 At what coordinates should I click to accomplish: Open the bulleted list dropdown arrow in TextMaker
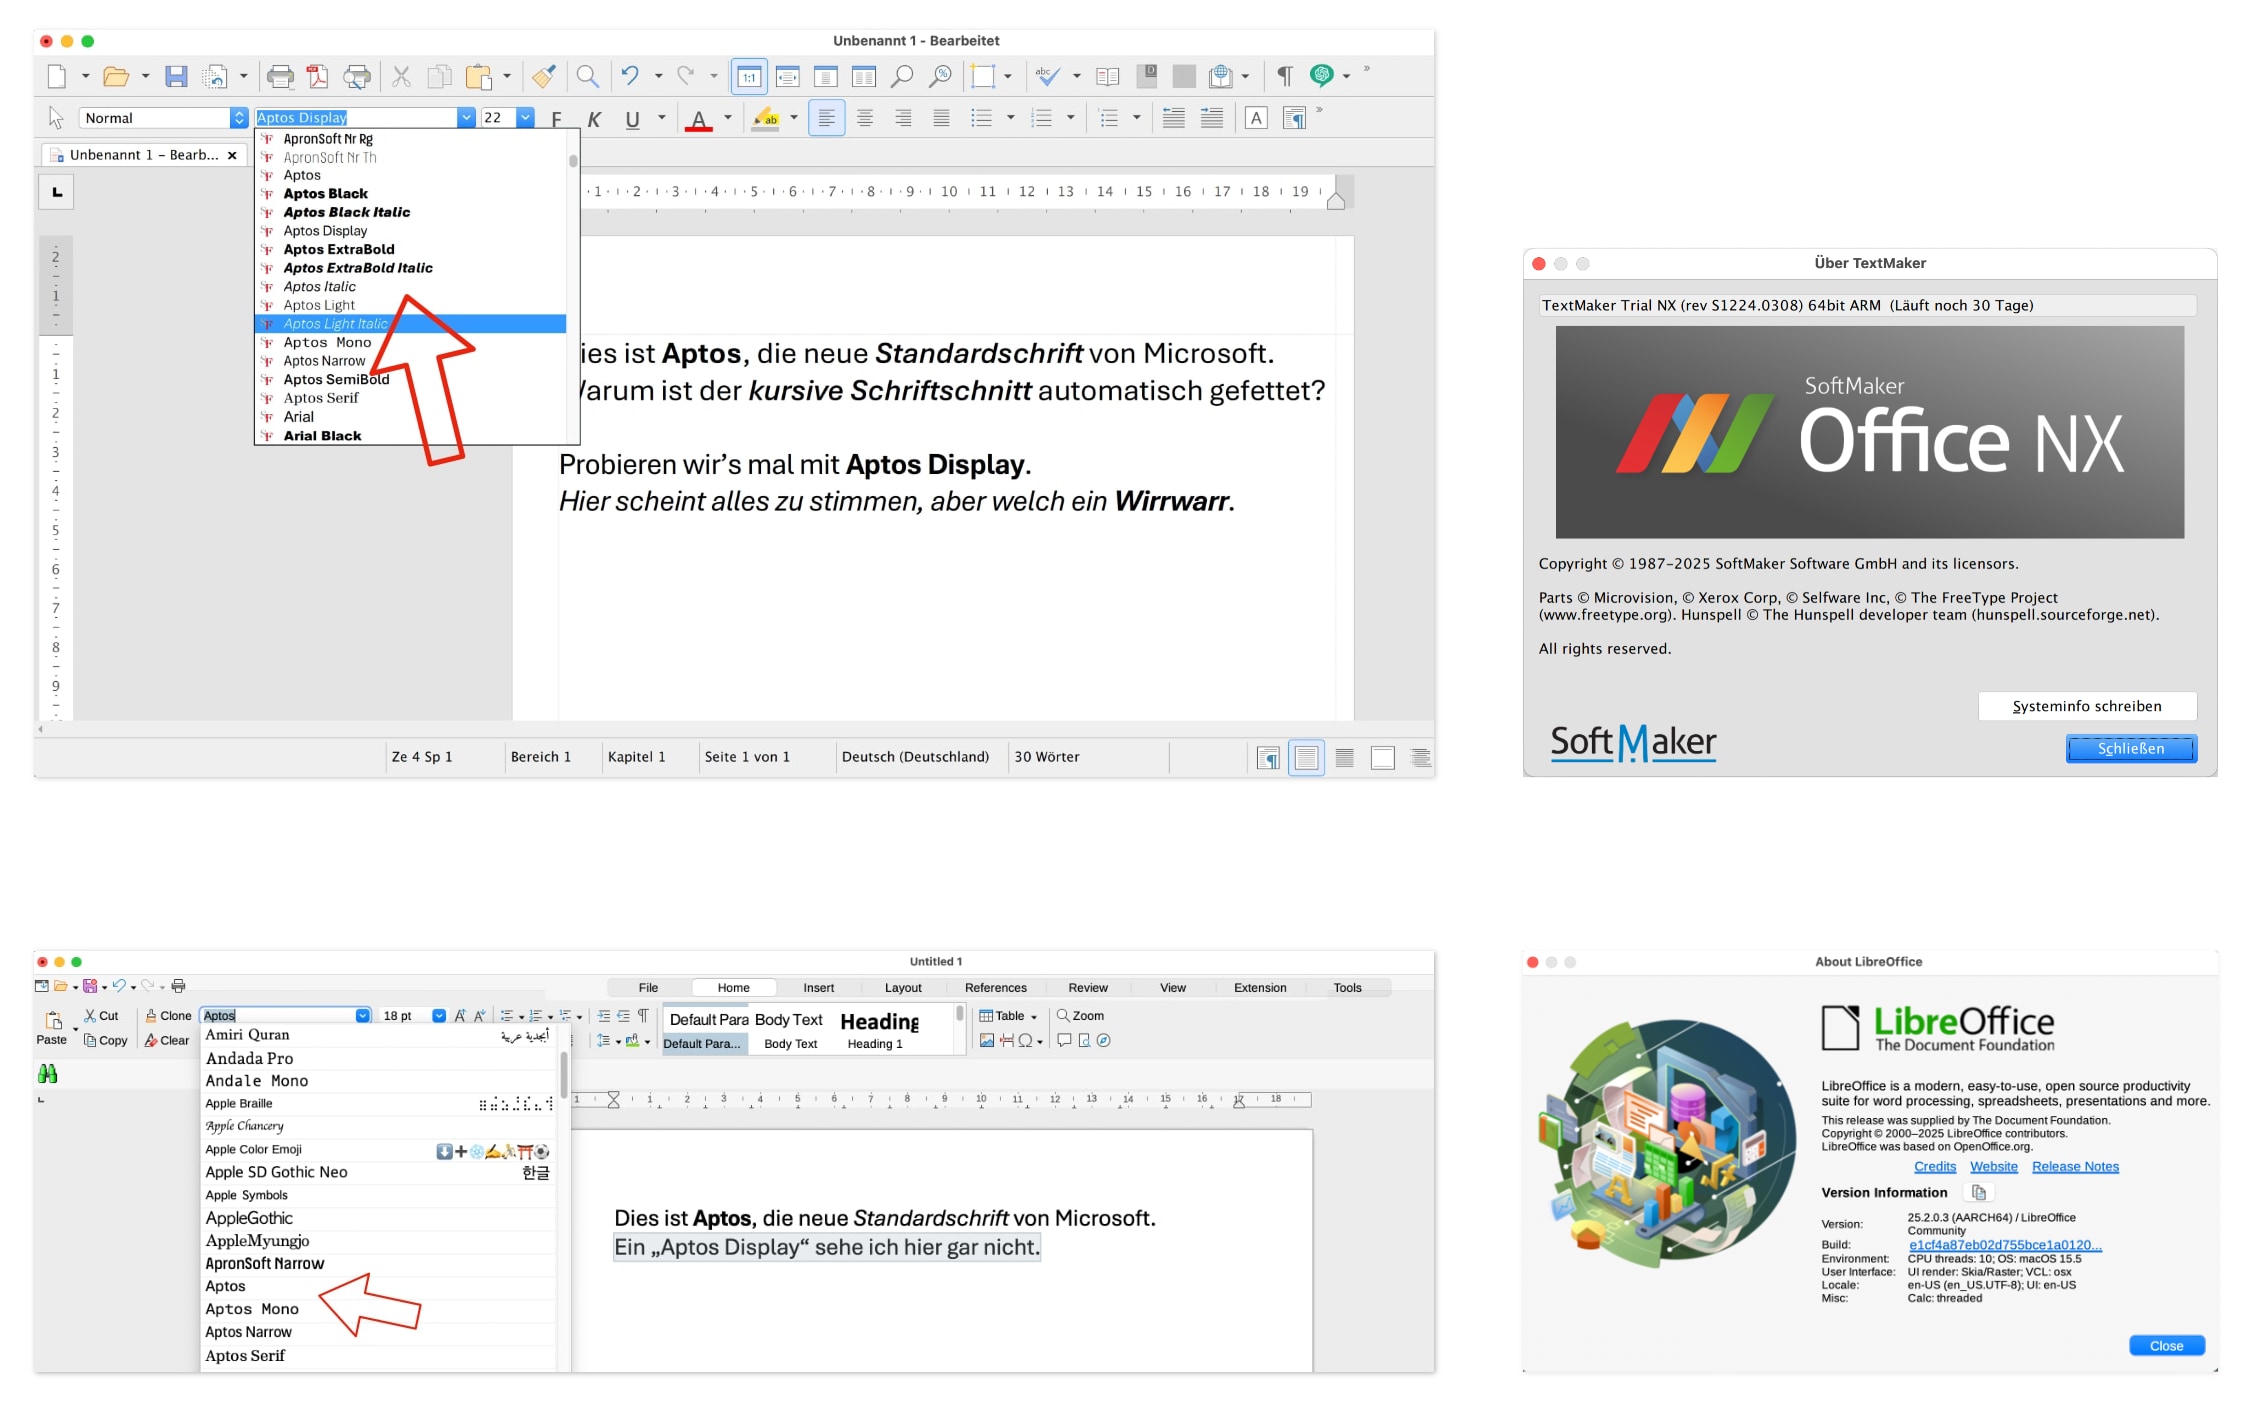coord(1011,118)
